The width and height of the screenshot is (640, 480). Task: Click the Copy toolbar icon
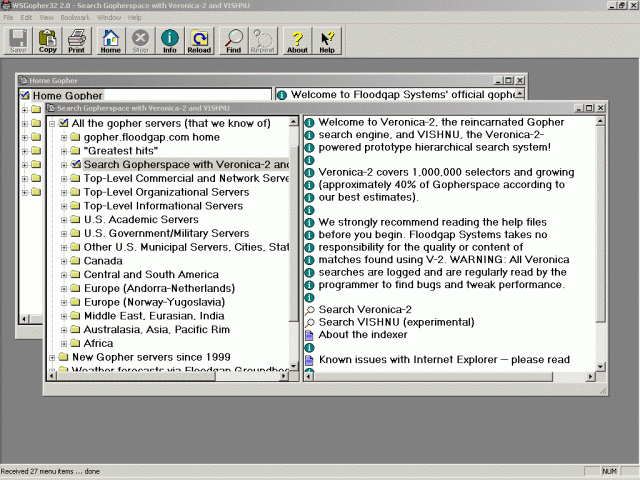pyautogui.click(x=47, y=40)
